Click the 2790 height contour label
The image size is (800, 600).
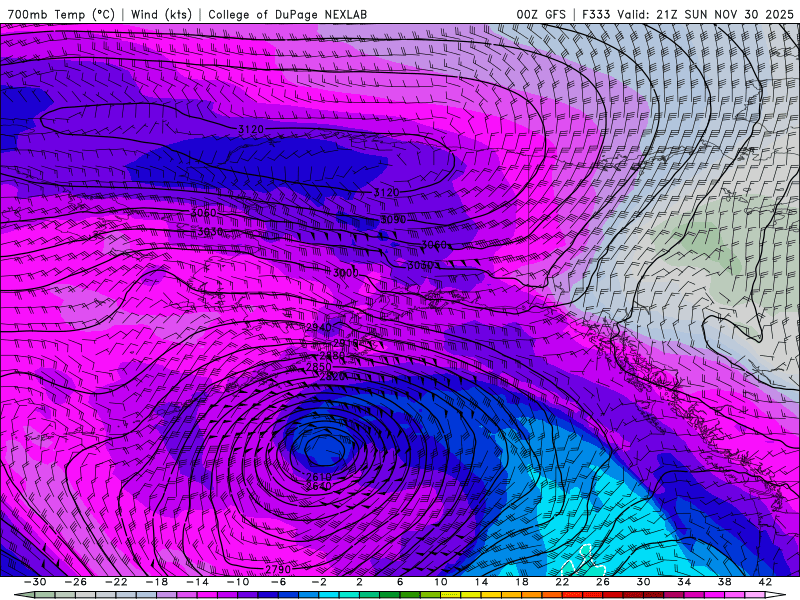click(278, 569)
